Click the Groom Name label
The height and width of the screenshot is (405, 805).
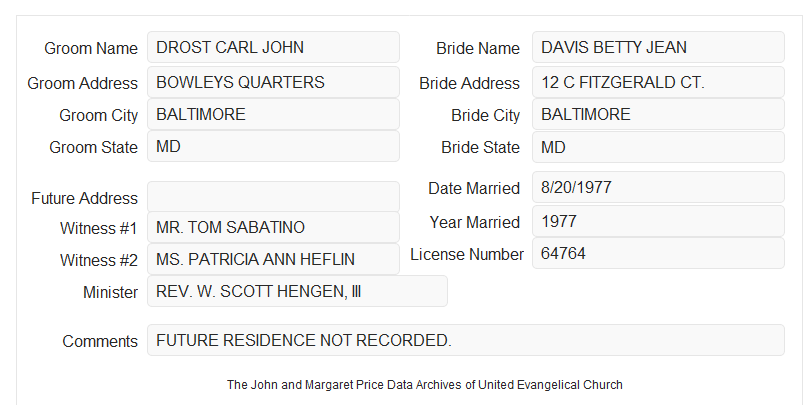91,48
